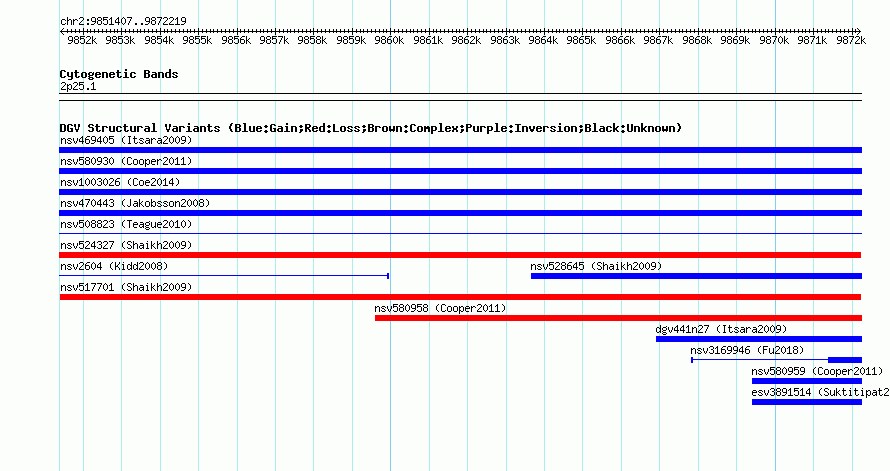Click the red nsv517701 (Shaikh2009) loss bar

(x=460, y=297)
